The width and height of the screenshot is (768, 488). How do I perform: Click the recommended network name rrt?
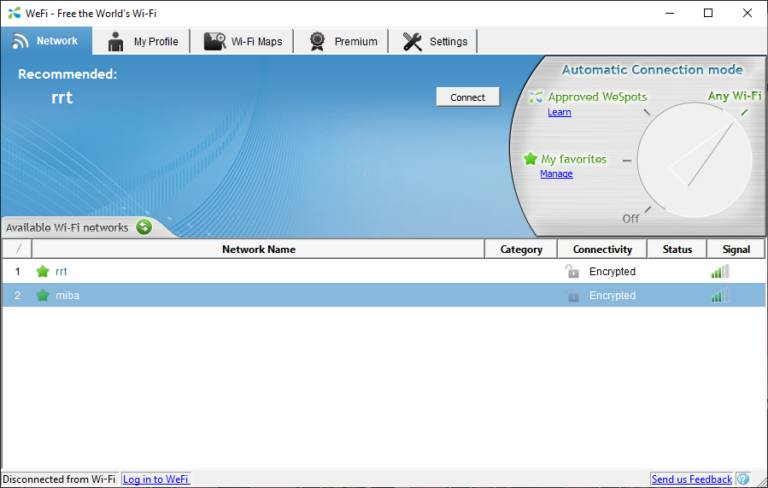tap(62, 98)
